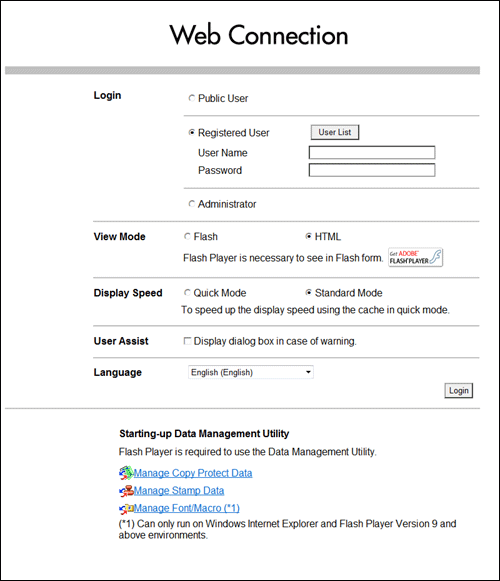Viewport: 500px width, 581px height.
Task: Click the User List button
Action: (x=335, y=132)
